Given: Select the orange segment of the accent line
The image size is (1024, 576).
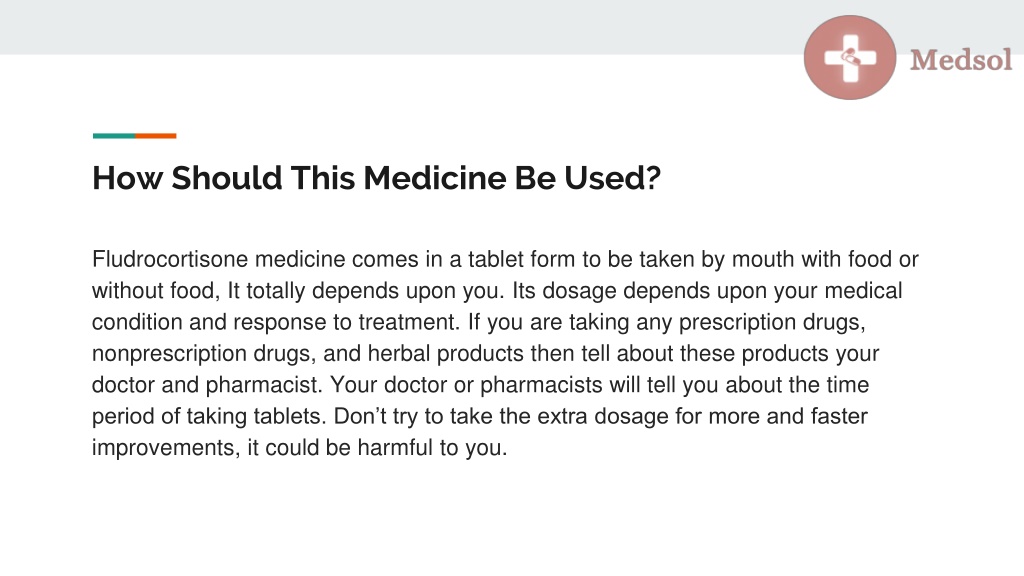Looking at the screenshot, I should pos(155,136).
